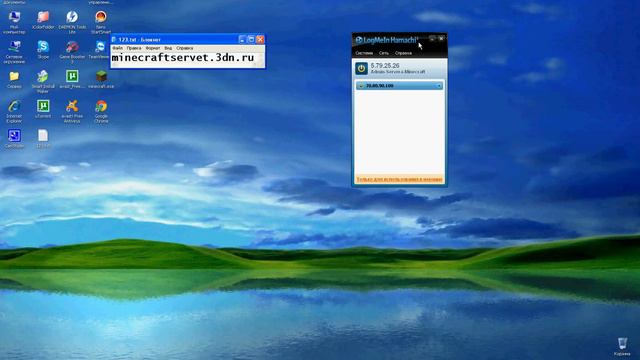Launch TeamViewer from the desktop

point(100,47)
